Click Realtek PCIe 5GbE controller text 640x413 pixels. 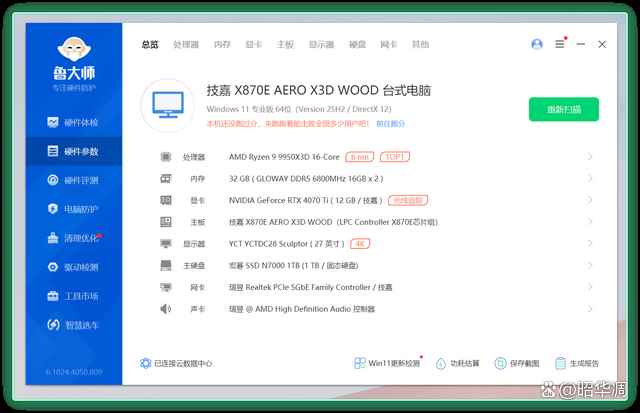pos(310,287)
